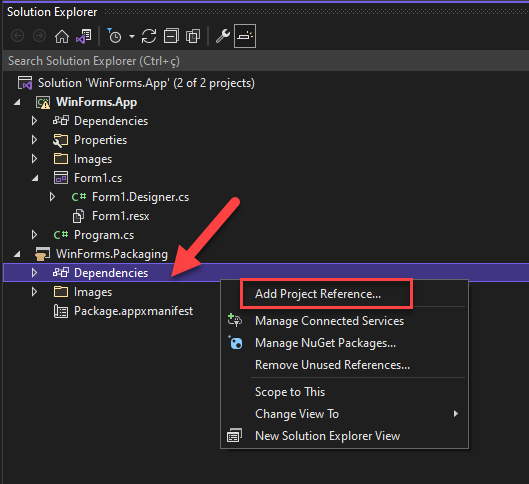Collapse the WinForms.Packaging project node
The image size is (529, 484).
pyautogui.click(x=17, y=254)
